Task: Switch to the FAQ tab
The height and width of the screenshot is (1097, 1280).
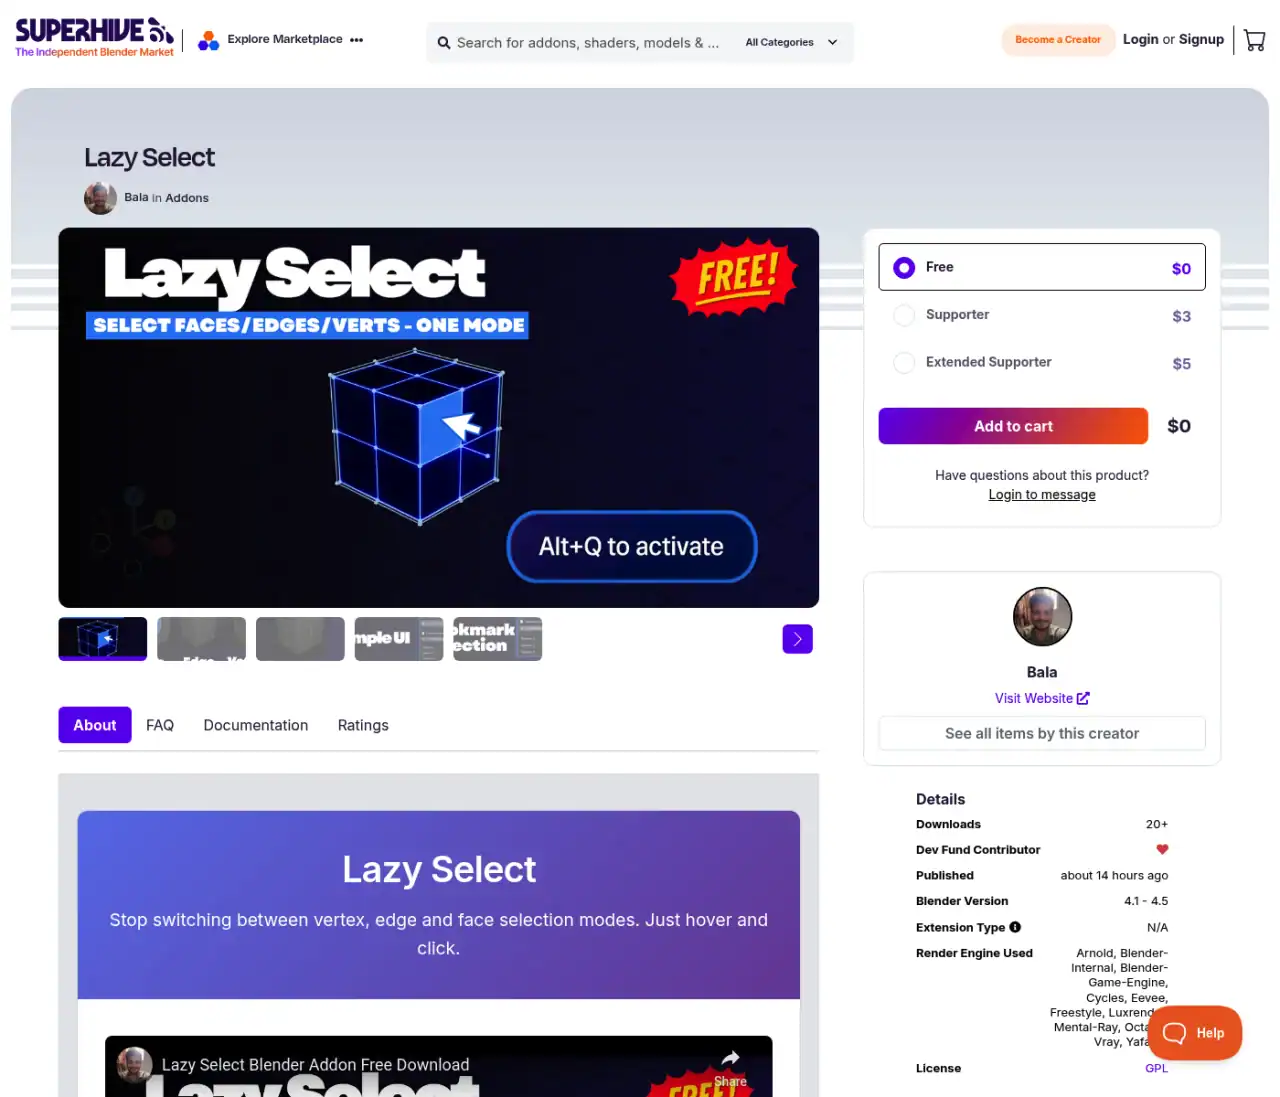Action: click(x=160, y=725)
